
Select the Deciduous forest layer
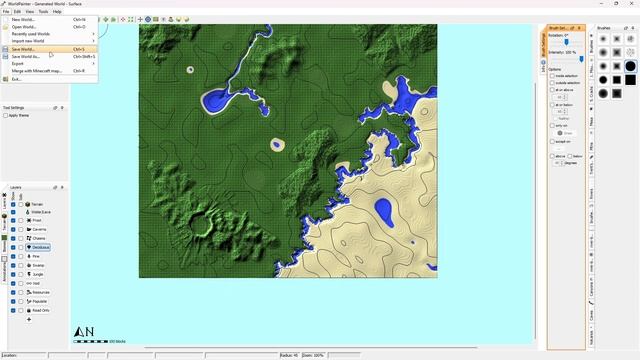click(38, 247)
